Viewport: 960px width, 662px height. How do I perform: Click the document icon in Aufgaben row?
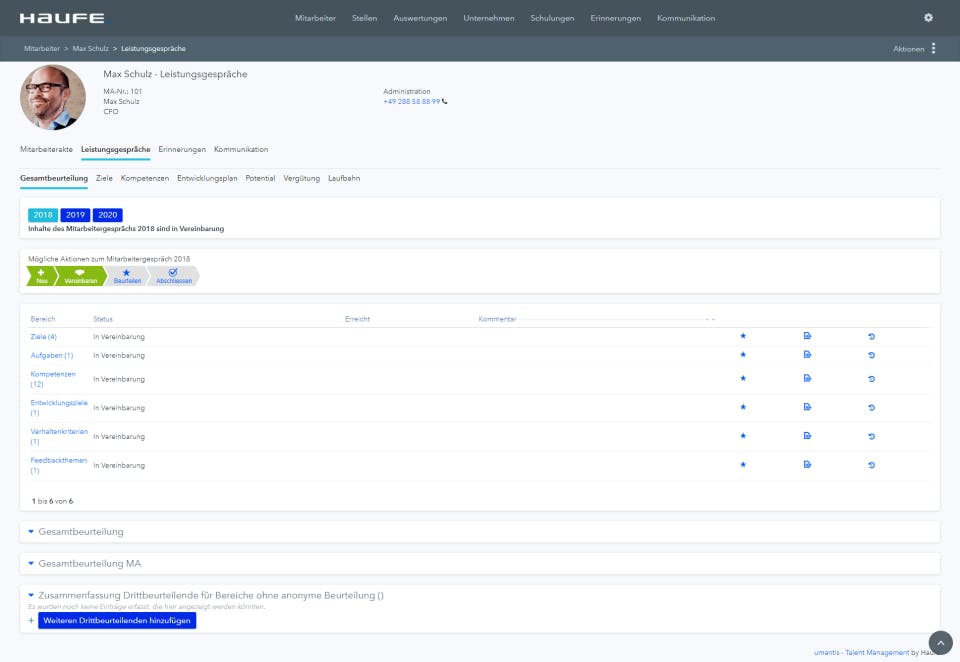pyautogui.click(x=807, y=355)
